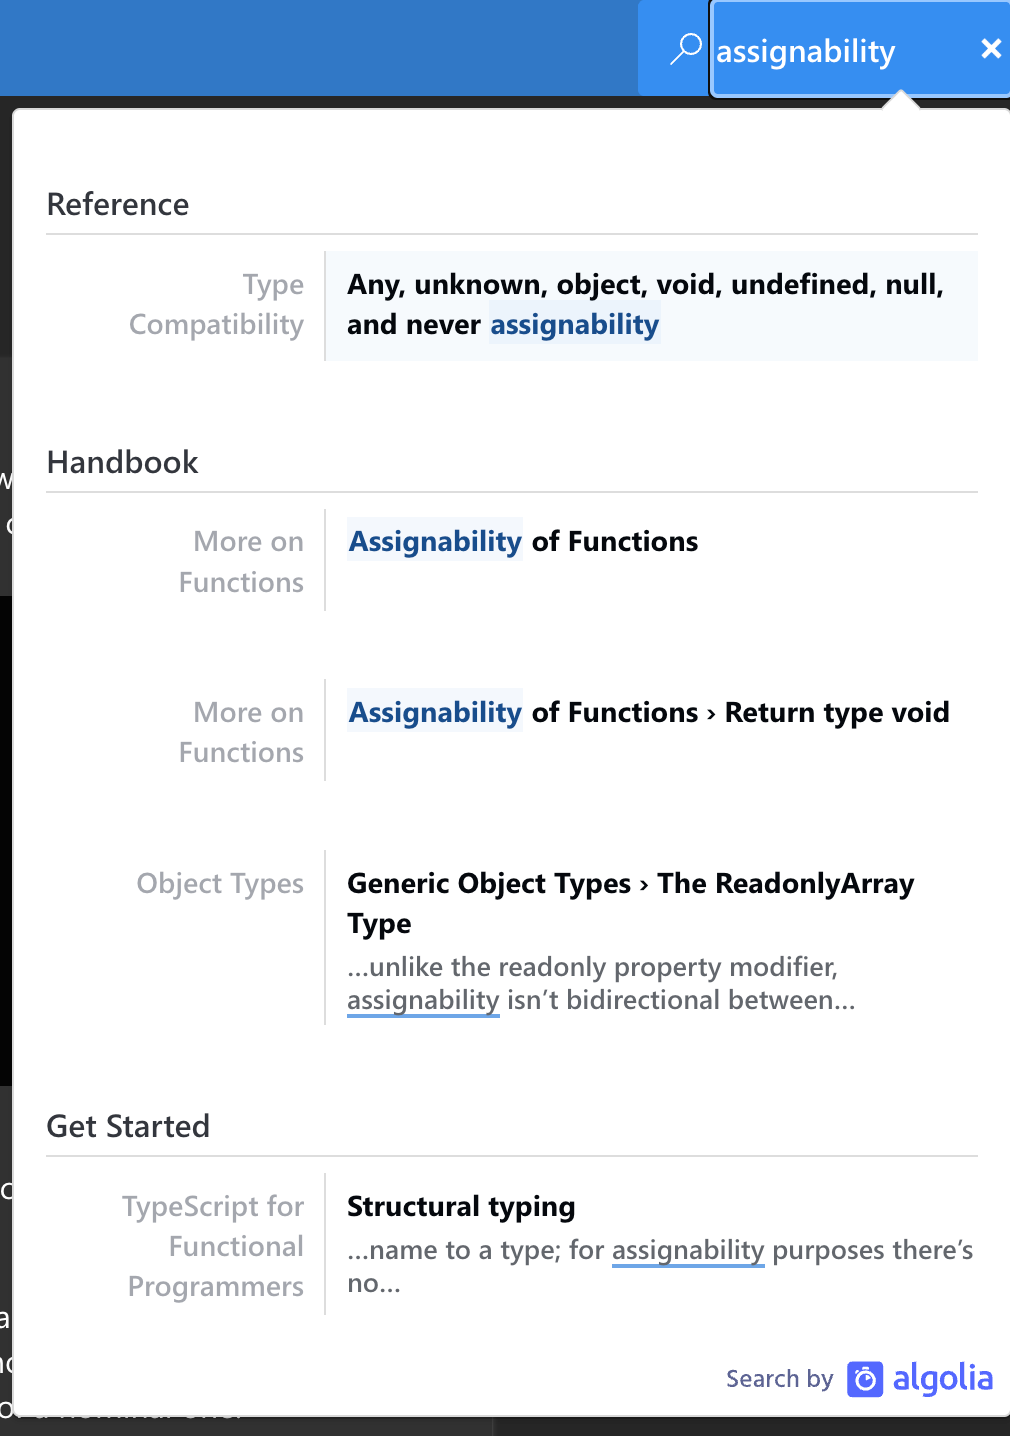The width and height of the screenshot is (1010, 1436).
Task: Click the "Handbook" section heading
Action: [x=123, y=462]
